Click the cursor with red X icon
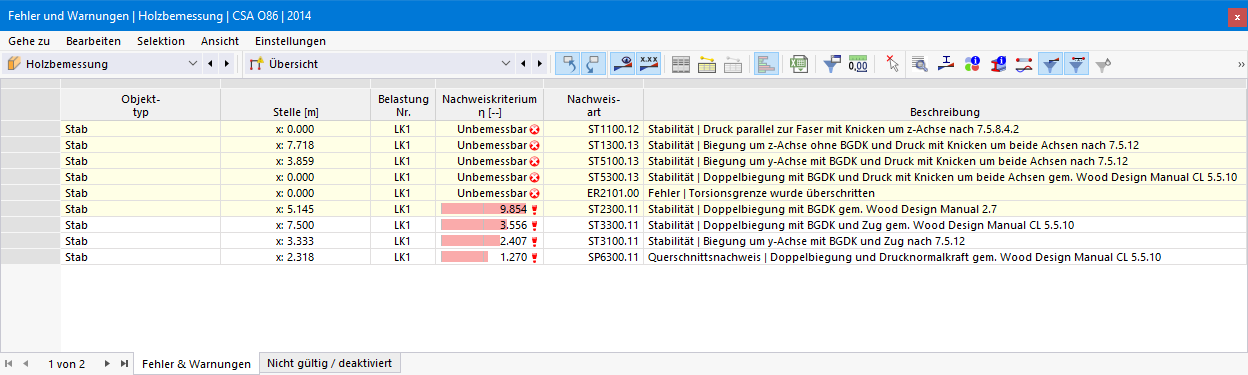This screenshot has width=1248, height=375. click(892, 64)
